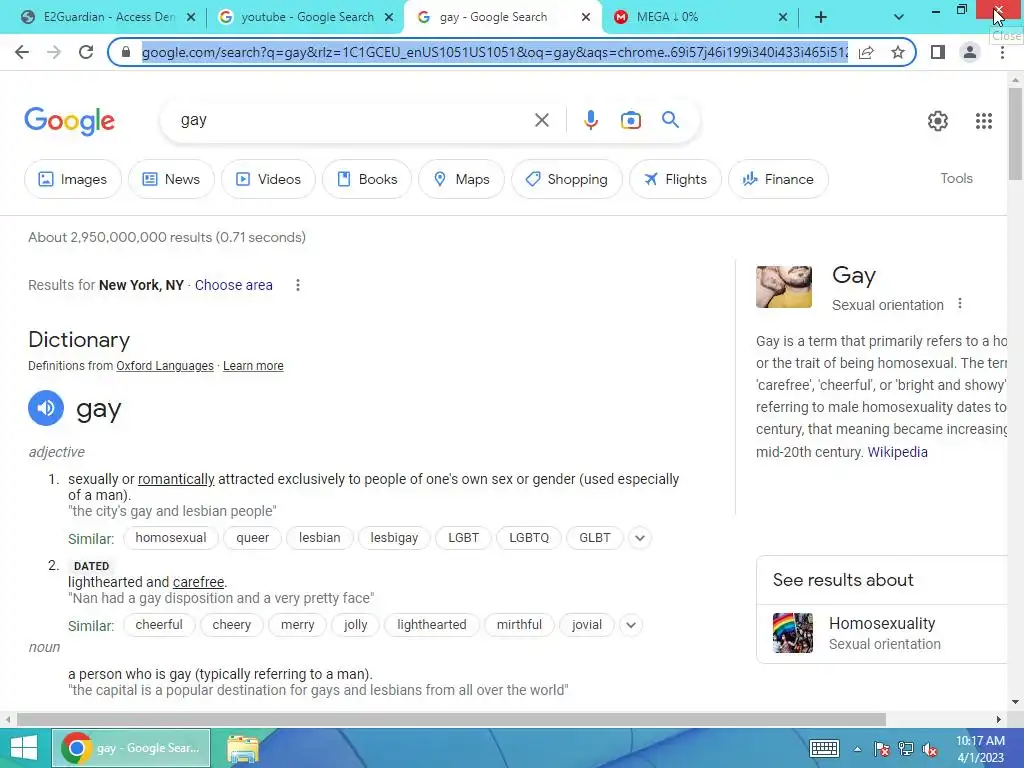Close the youtube Google Search tab
Image resolution: width=1024 pixels, height=768 pixels.
tap(389, 18)
